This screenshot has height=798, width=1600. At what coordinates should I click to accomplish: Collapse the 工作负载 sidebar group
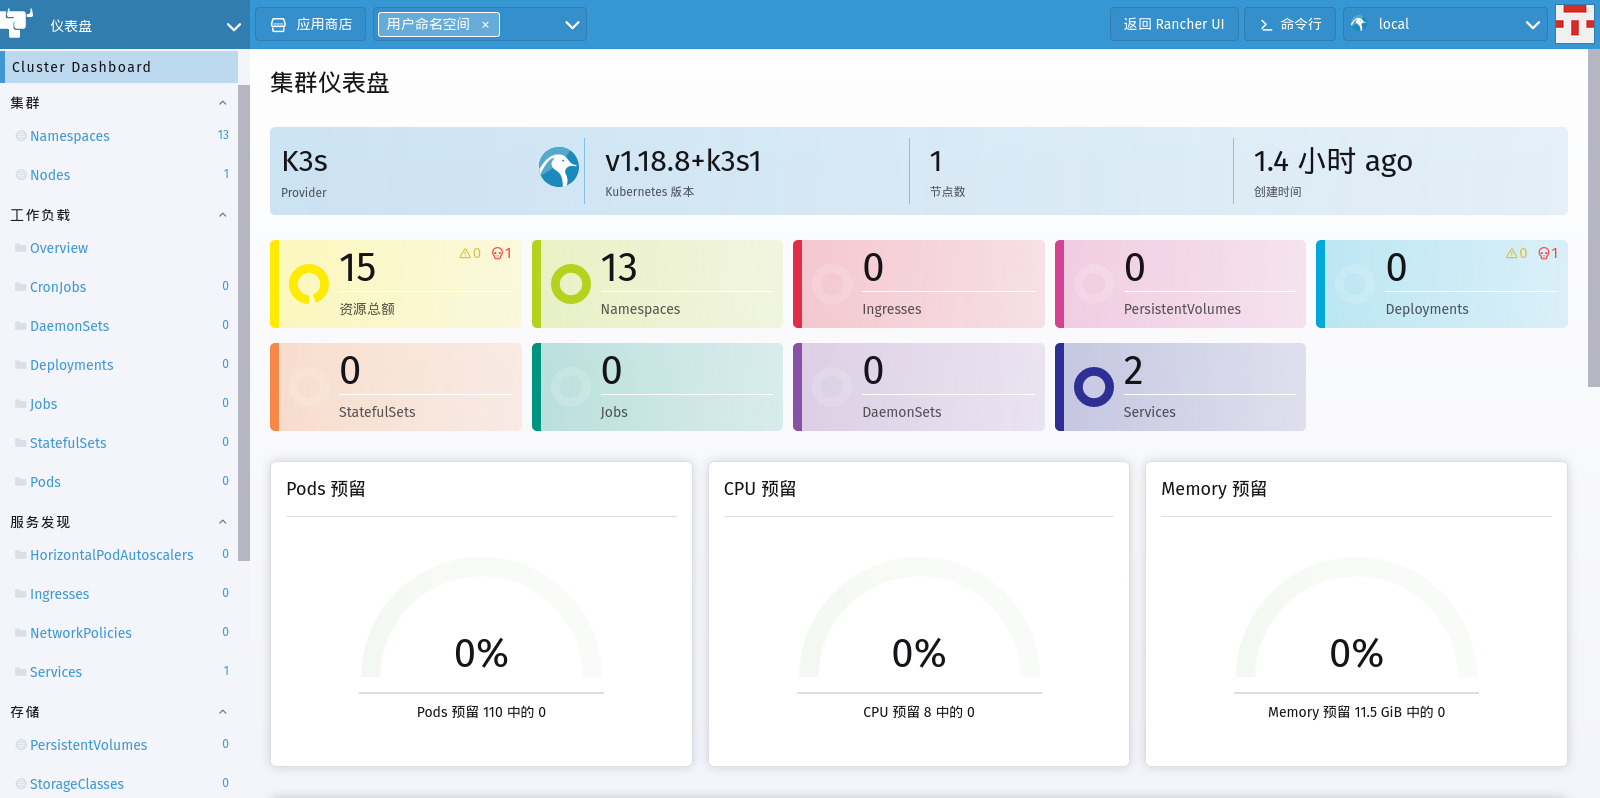(x=222, y=215)
